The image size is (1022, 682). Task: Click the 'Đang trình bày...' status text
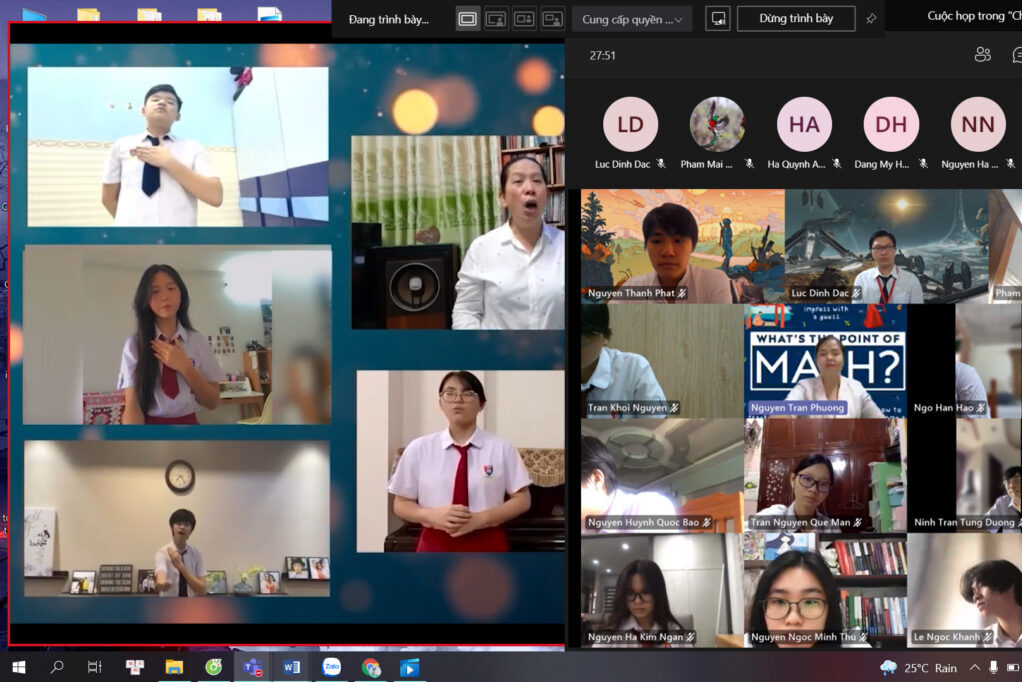[x=388, y=20]
